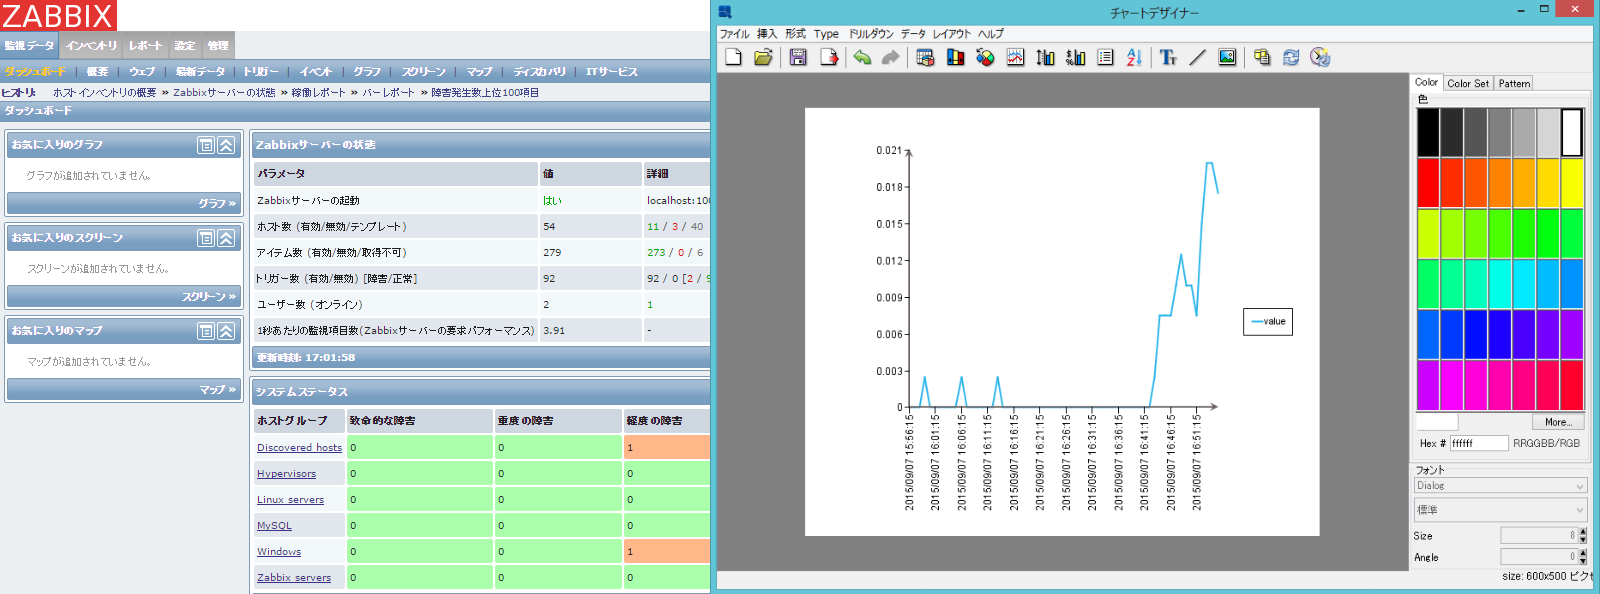Collapse the favorite screens widget

coord(227,238)
